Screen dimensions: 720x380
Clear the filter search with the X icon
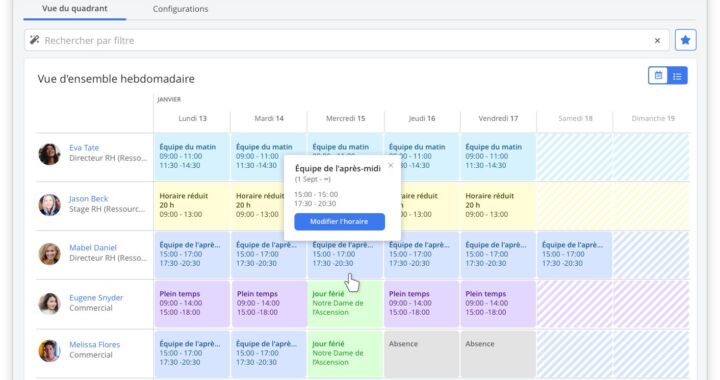coord(657,41)
